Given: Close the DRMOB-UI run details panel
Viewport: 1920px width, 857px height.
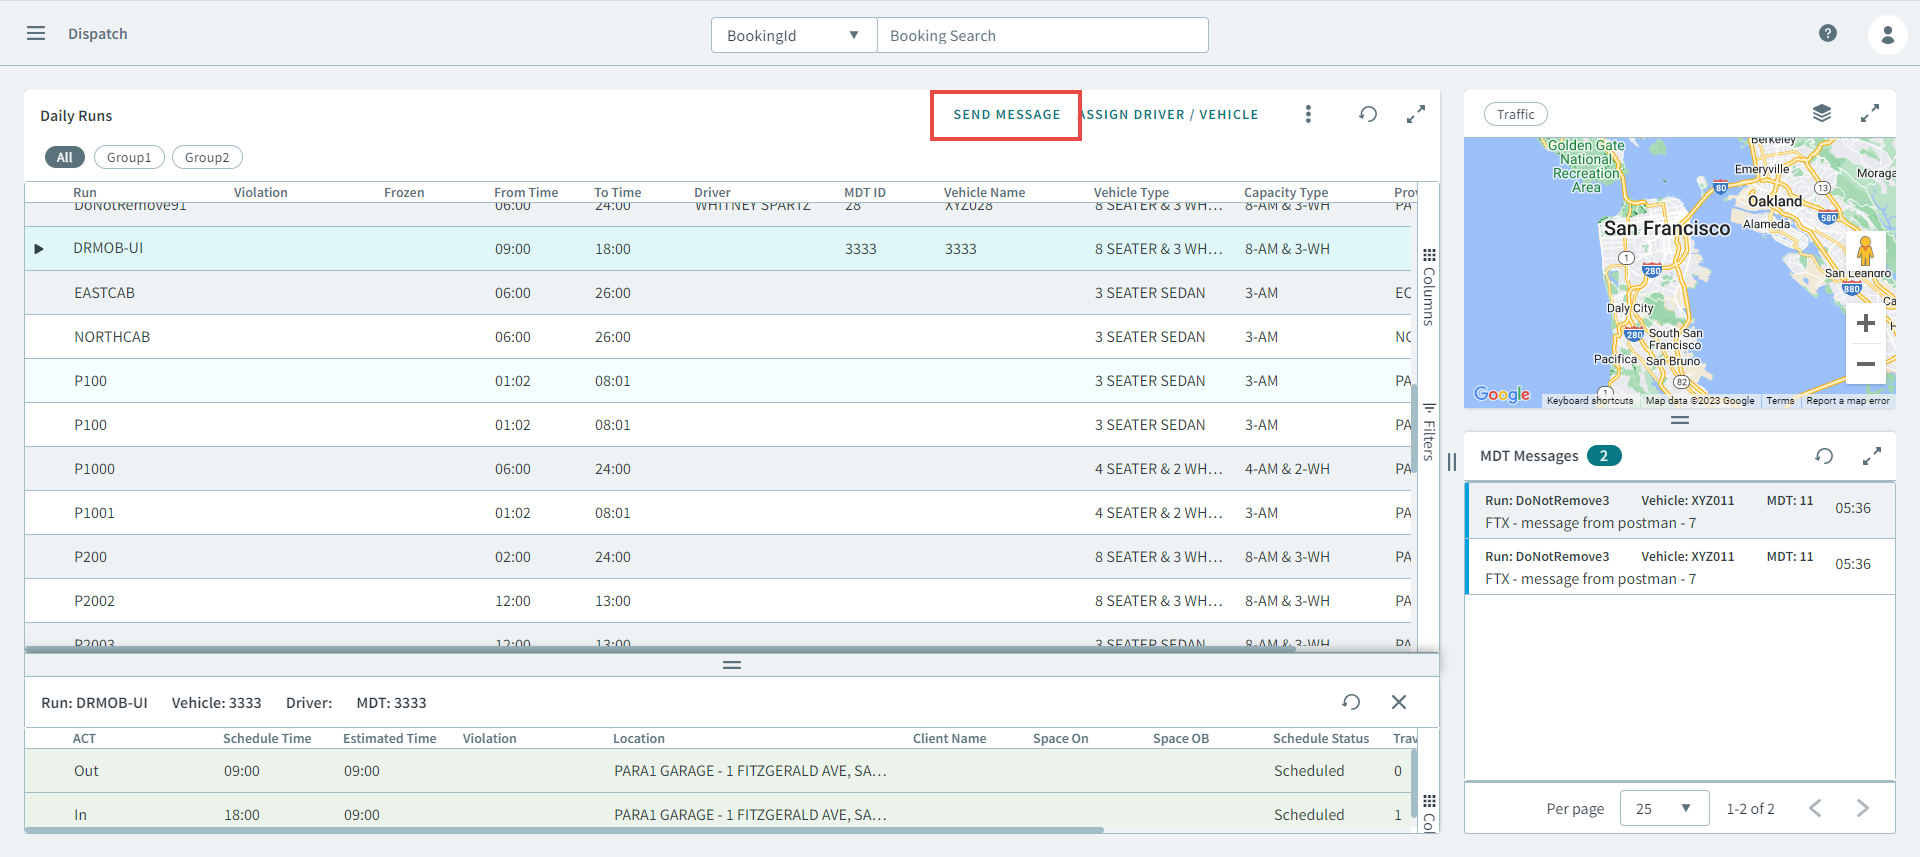Looking at the screenshot, I should point(1399,702).
